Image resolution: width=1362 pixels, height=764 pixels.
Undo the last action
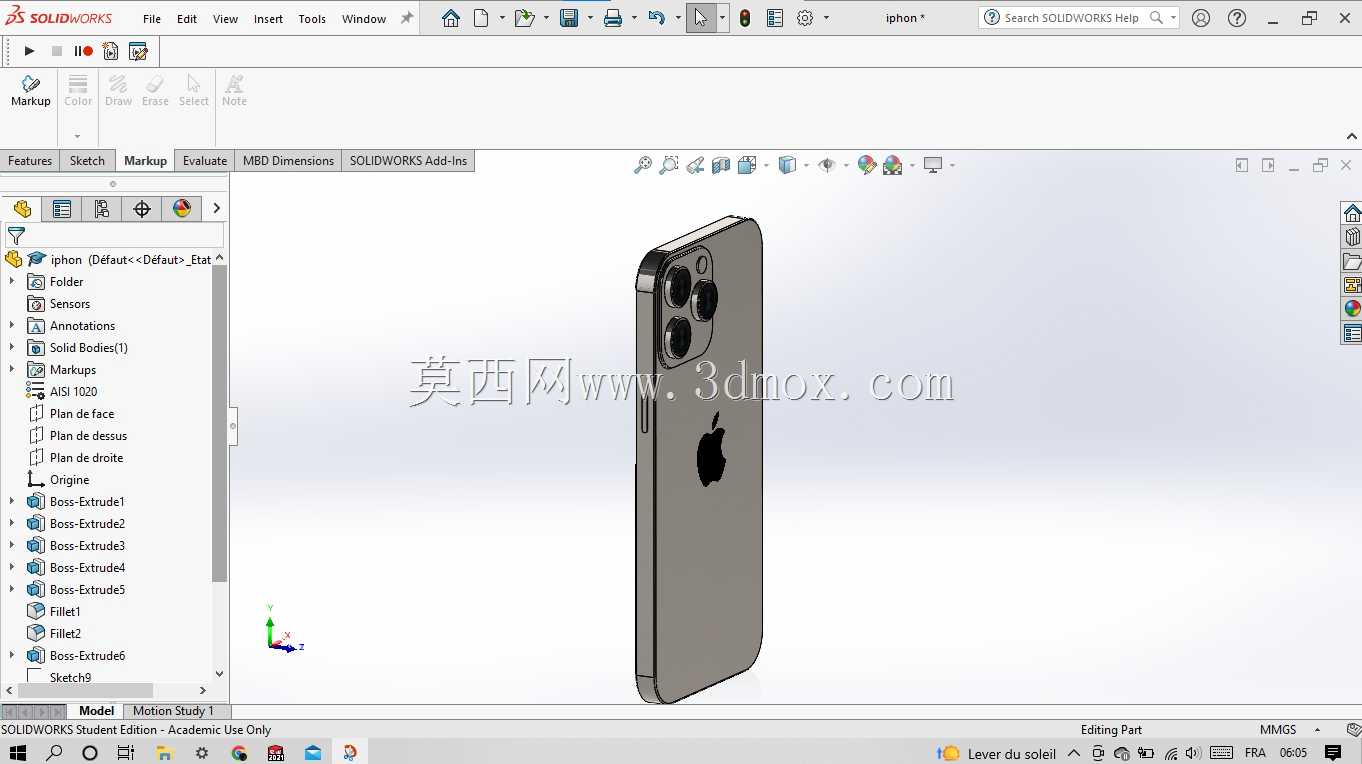(657, 18)
